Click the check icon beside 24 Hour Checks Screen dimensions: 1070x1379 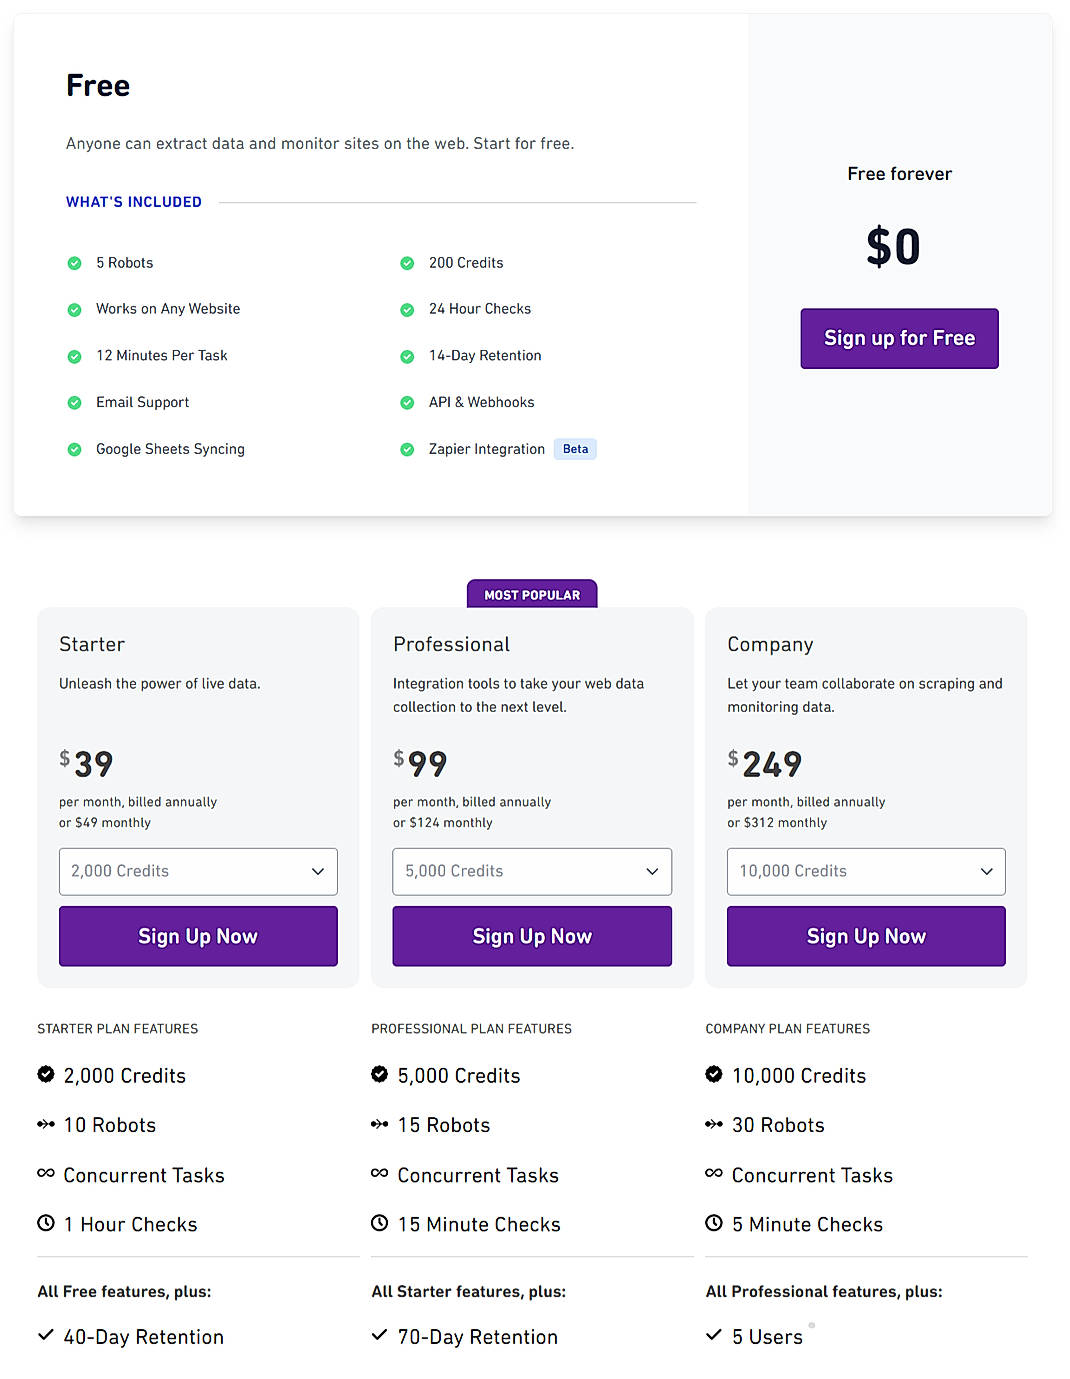(407, 309)
